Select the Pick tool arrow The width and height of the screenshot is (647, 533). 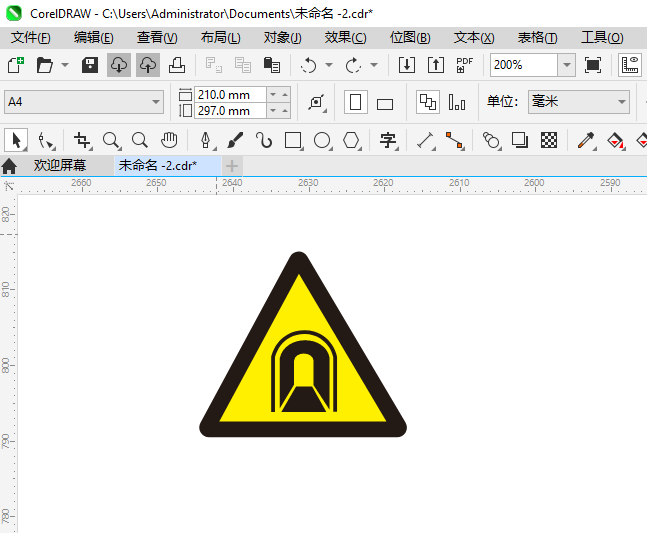click(x=16, y=140)
